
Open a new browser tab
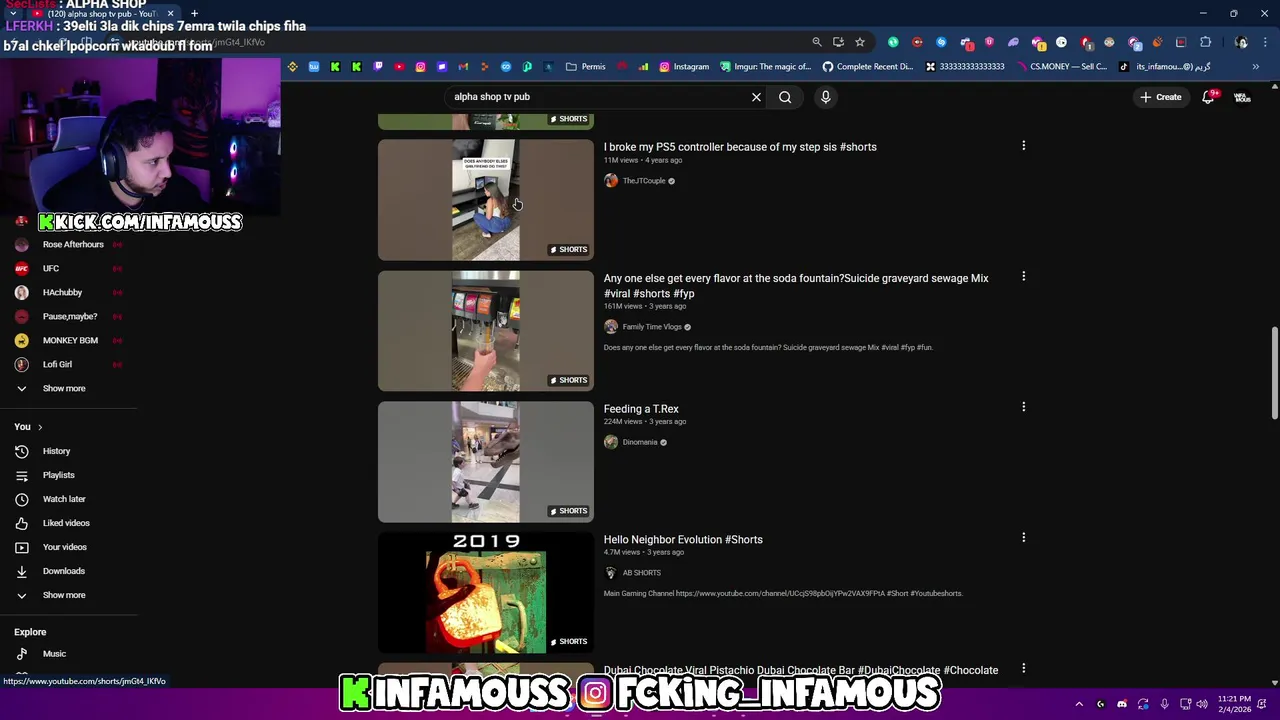click(194, 14)
